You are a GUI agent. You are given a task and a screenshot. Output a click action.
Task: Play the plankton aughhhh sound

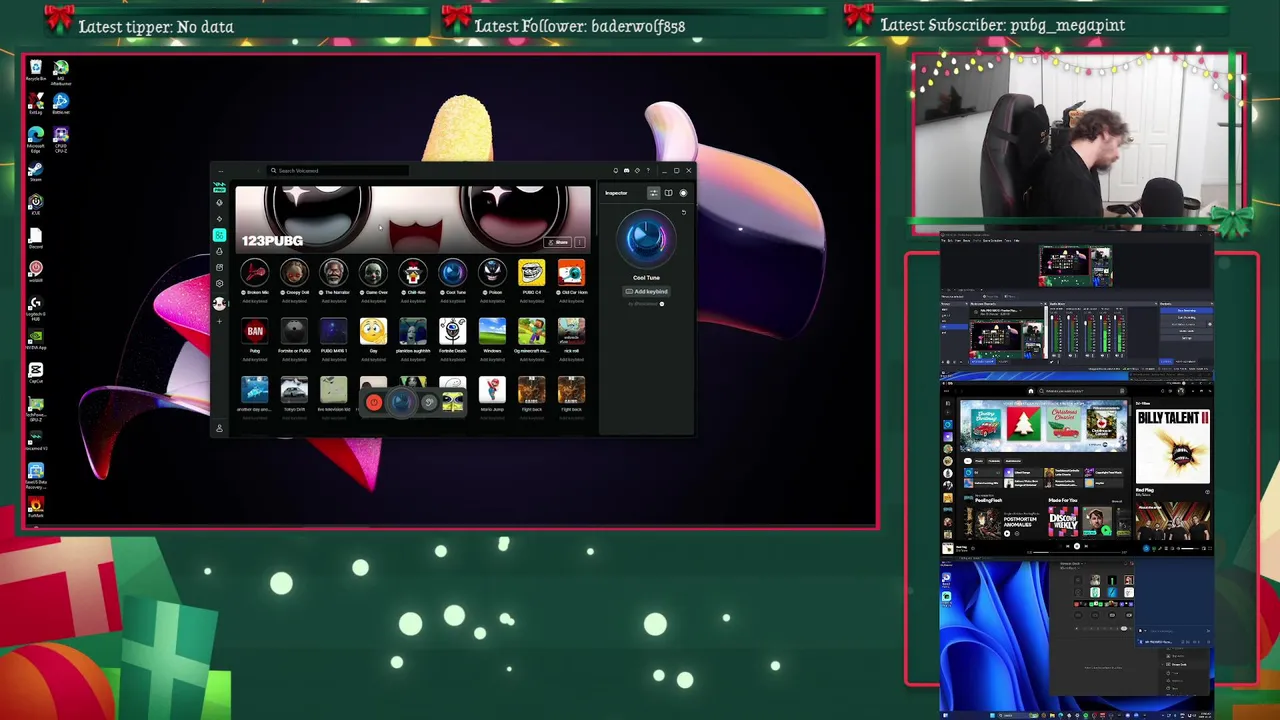pos(413,331)
